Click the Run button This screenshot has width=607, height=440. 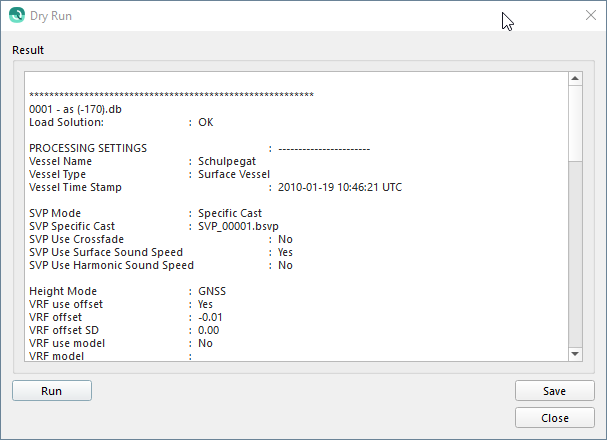[52, 391]
